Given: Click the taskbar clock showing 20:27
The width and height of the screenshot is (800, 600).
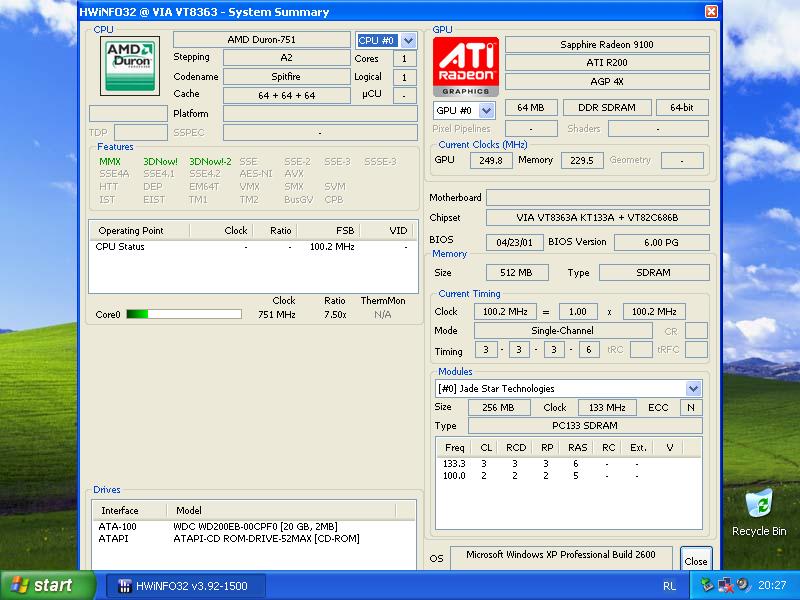Looking at the screenshot, I should 772,586.
